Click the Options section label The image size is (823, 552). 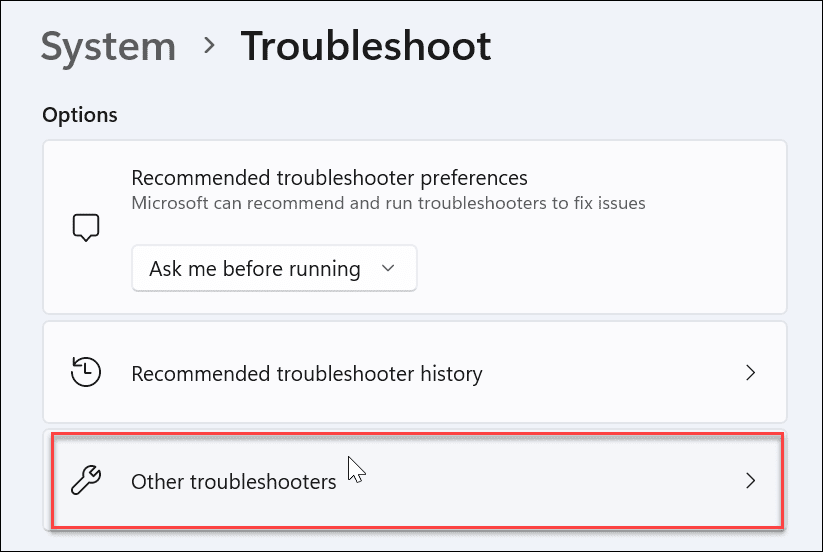click(80, 115)
